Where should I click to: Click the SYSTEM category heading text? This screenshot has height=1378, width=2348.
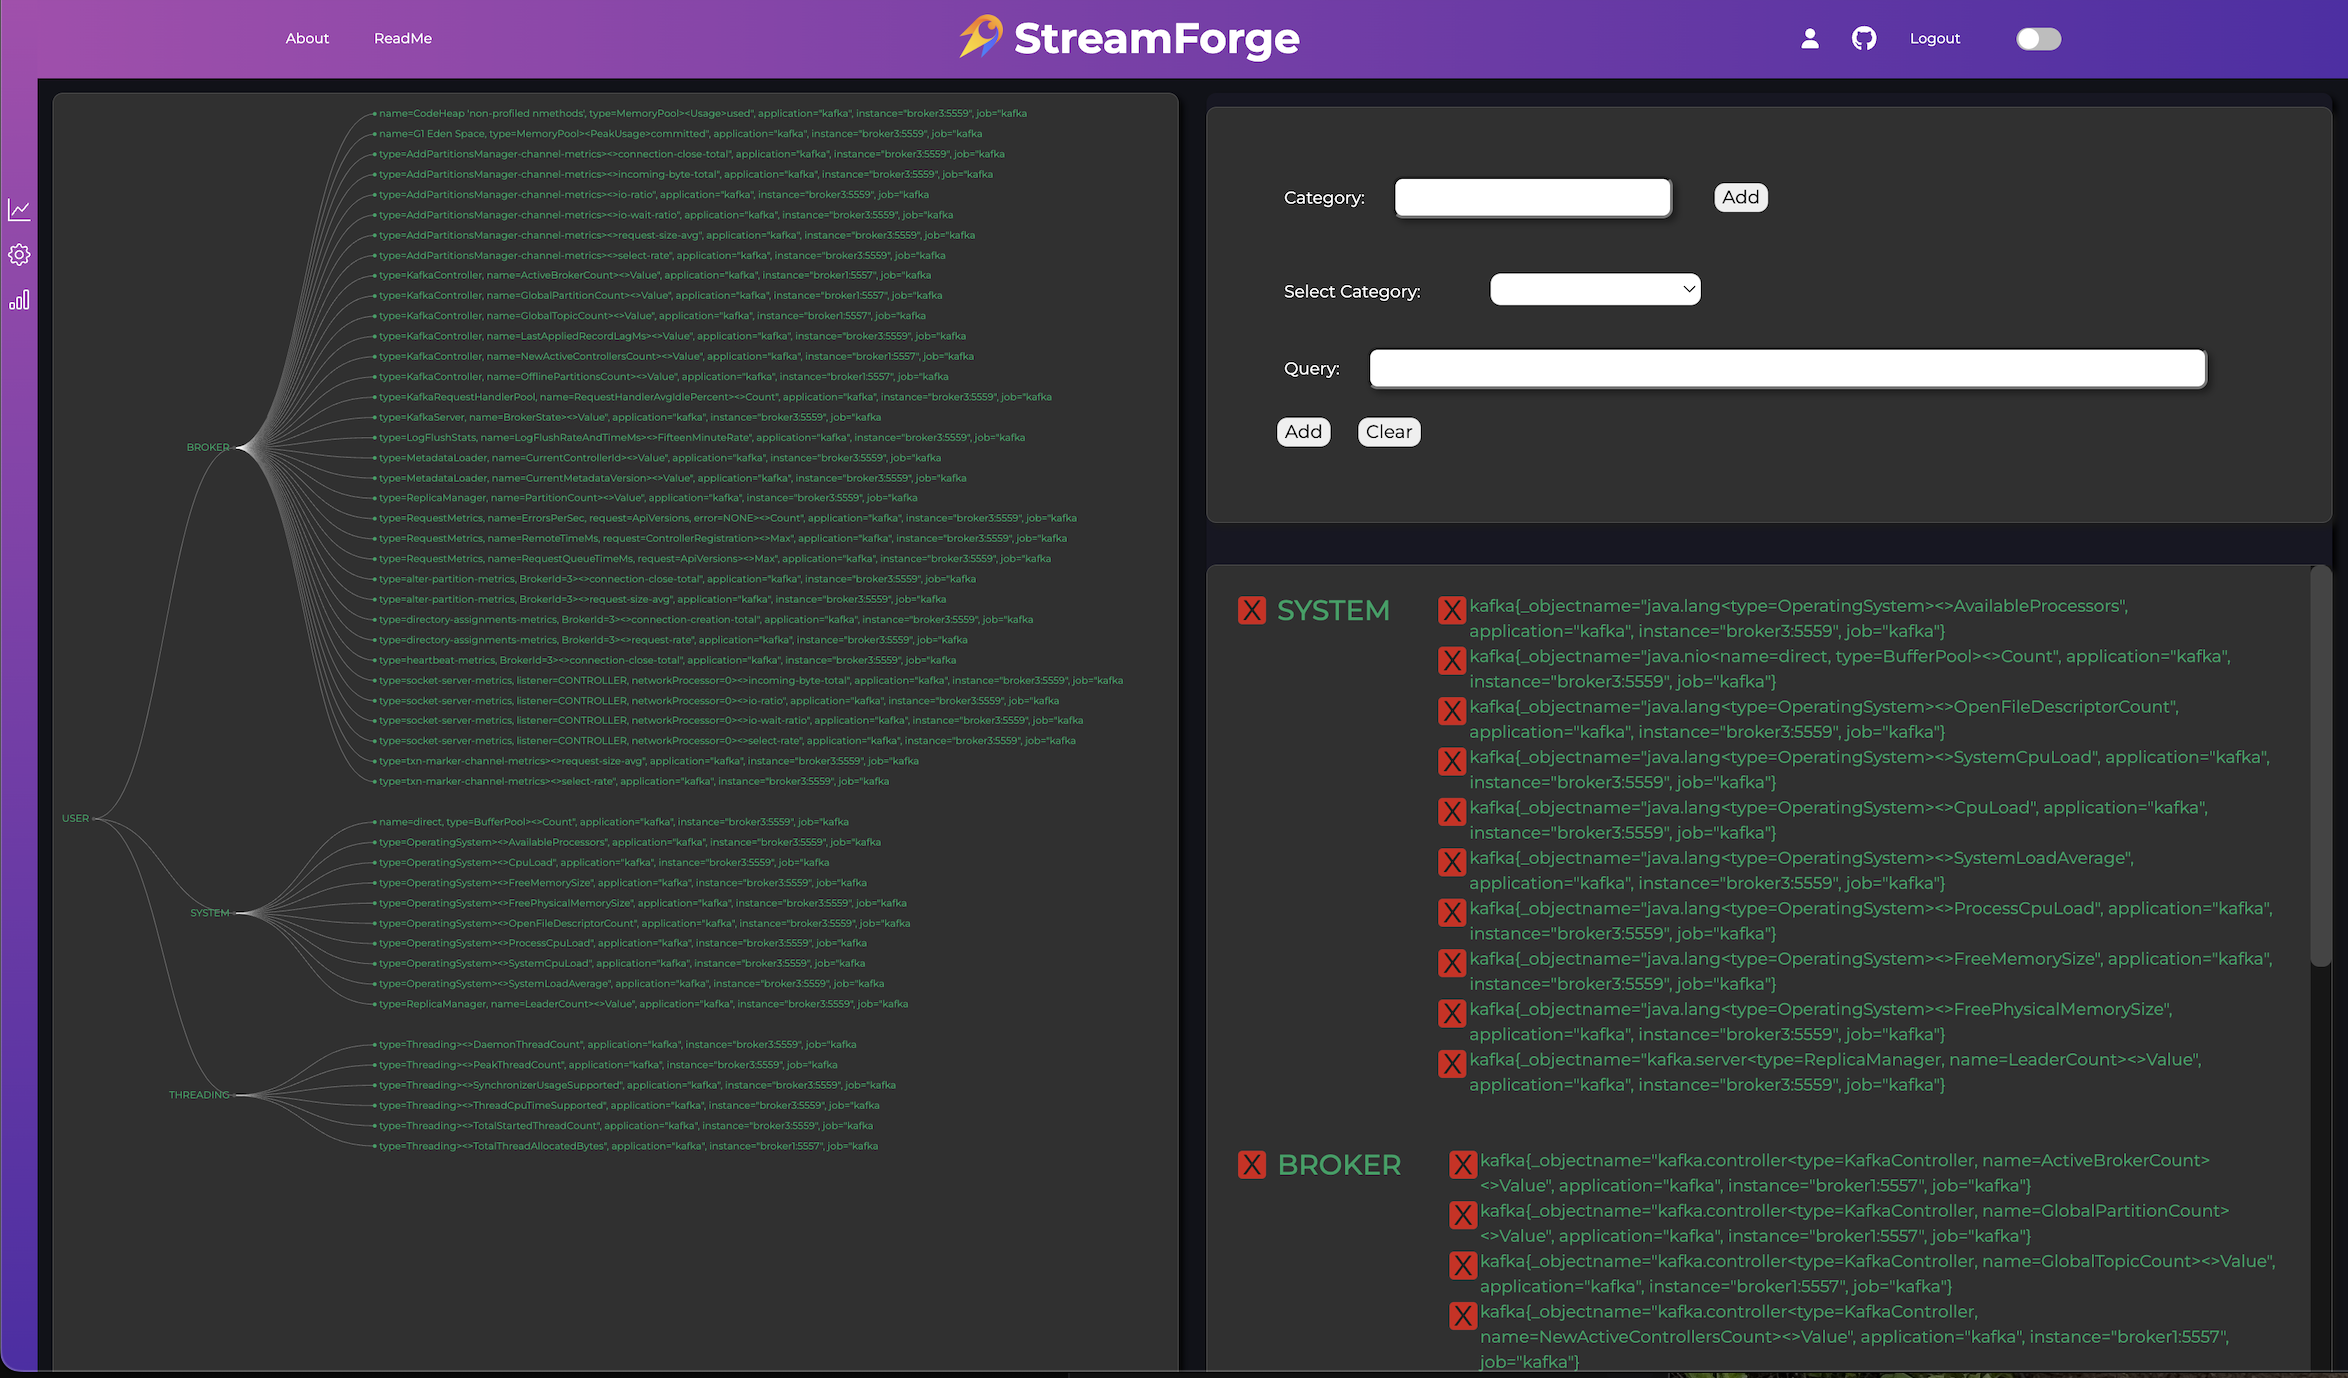point(1333,610)
